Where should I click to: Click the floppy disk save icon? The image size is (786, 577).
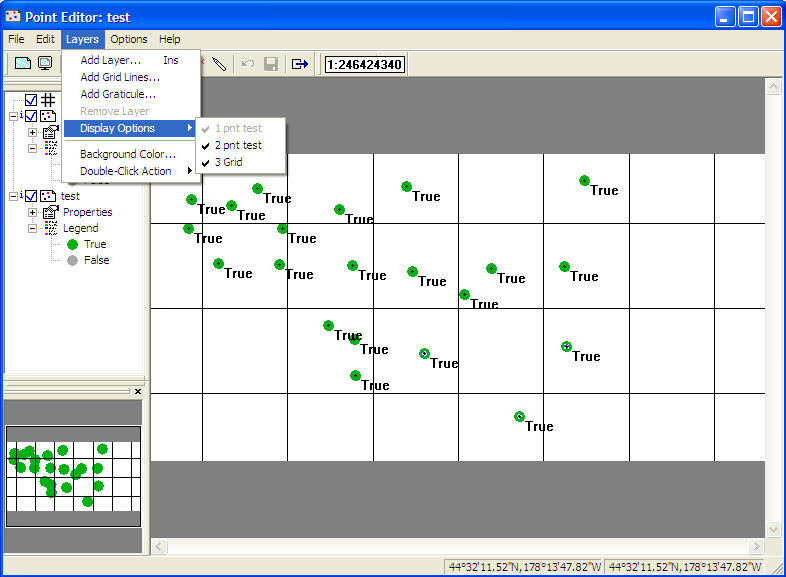271,64
